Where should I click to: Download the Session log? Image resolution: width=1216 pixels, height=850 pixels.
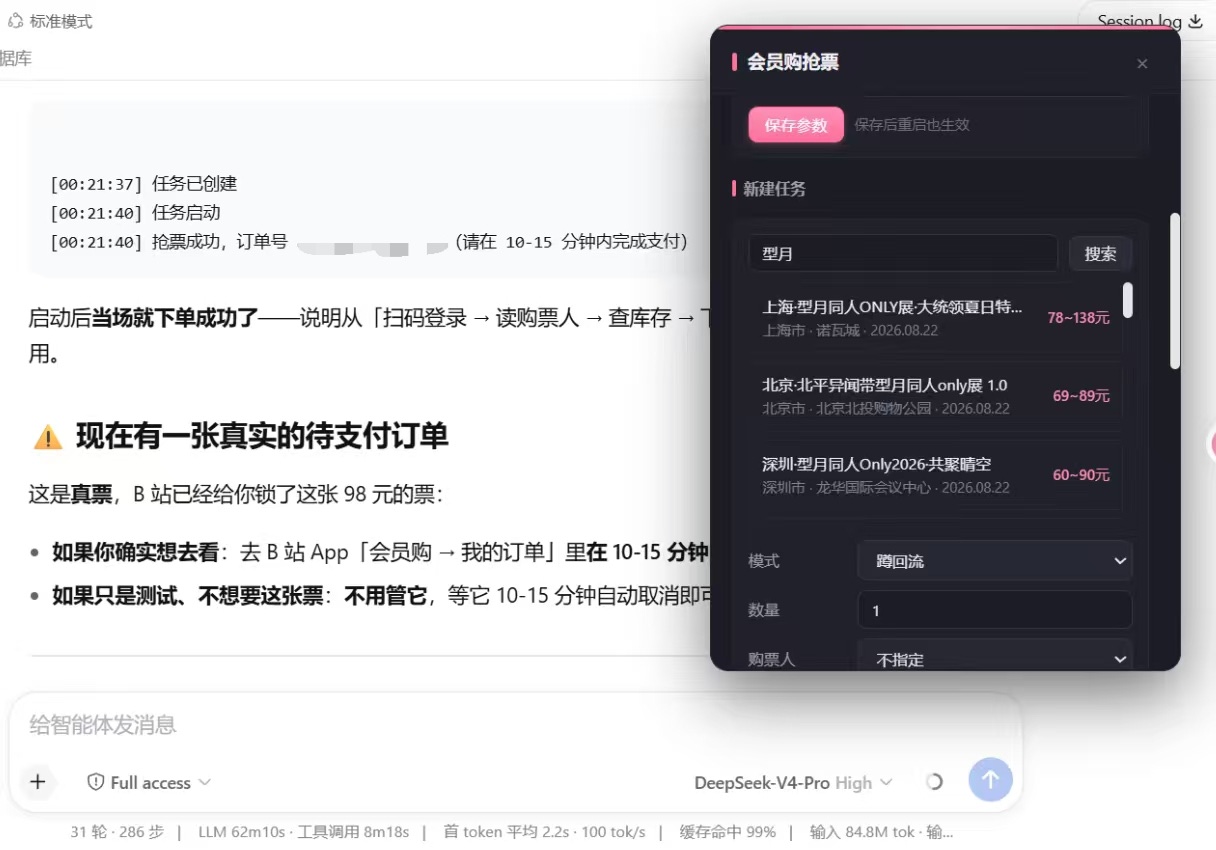pos(1150,21)
